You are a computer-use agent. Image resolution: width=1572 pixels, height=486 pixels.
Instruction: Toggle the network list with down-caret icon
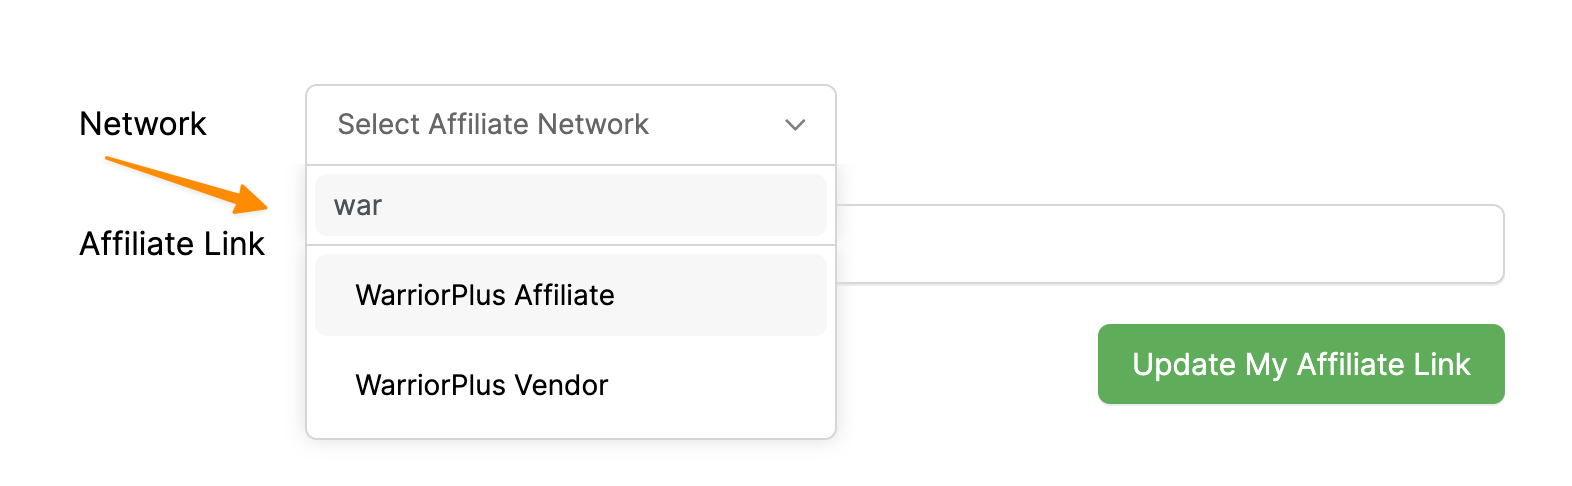coord(795,125)
